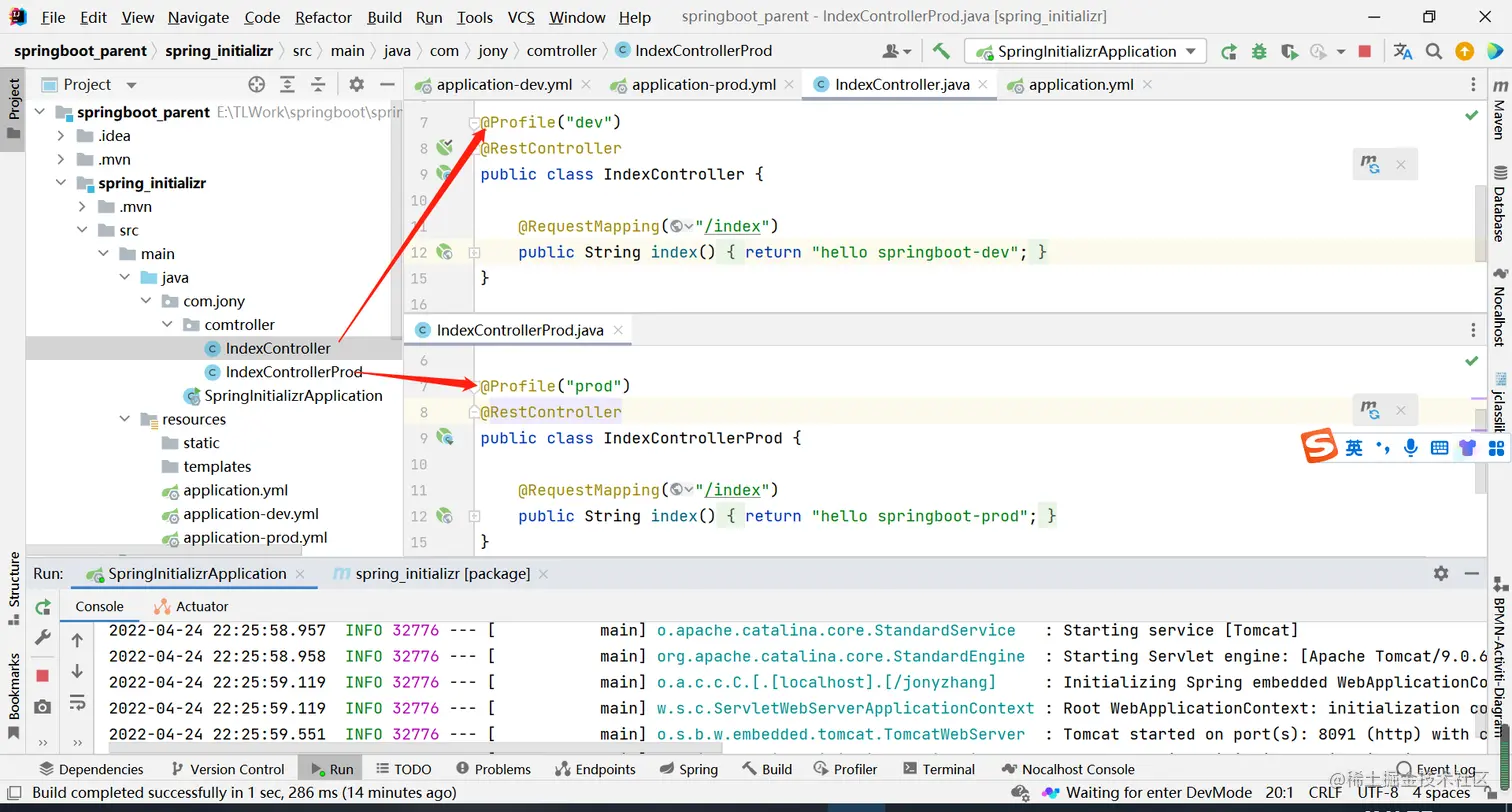The width and height of the screenshot is (1512, 812).
Task: Open Run panel settings gear
Action: click(x=1441, y=573)
